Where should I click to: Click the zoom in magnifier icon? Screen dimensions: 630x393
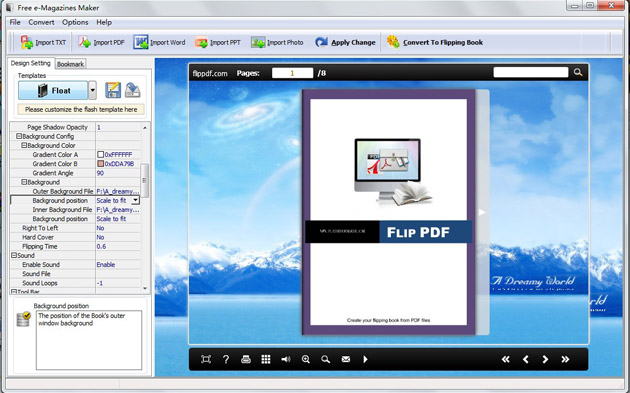pyautogui.click(x=306, y=359)
